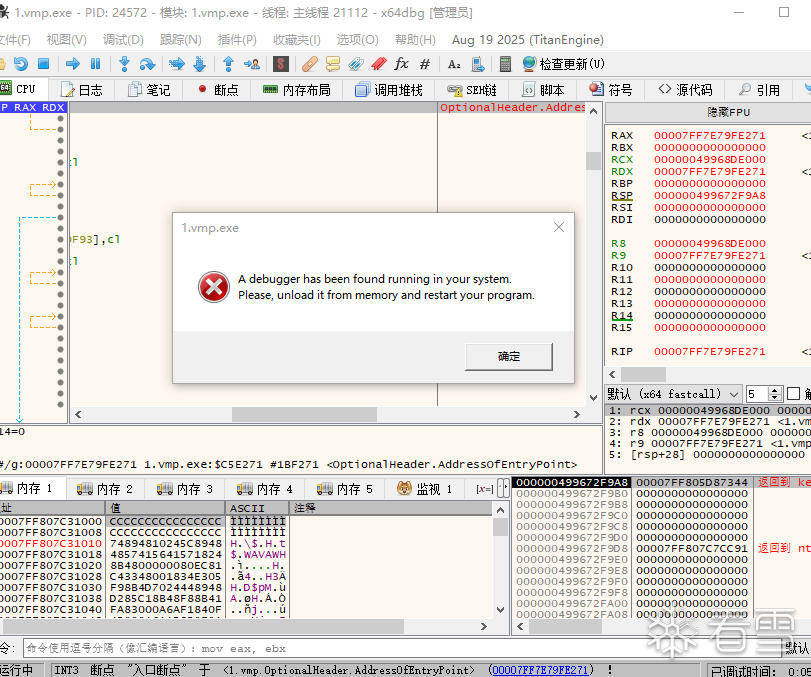Screen dimensions: 811x677
Task: Open the String references Az icon
Action: coord(454,64)
